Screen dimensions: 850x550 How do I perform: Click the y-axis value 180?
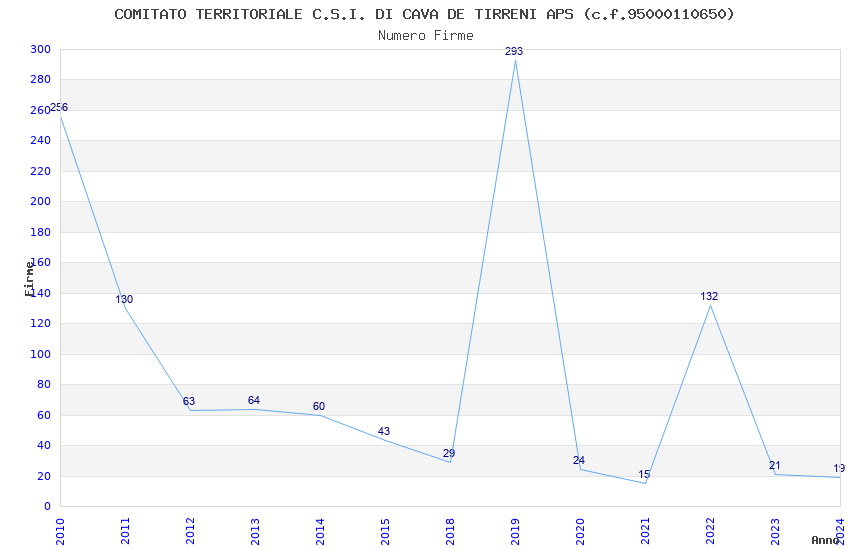point(41,232)
